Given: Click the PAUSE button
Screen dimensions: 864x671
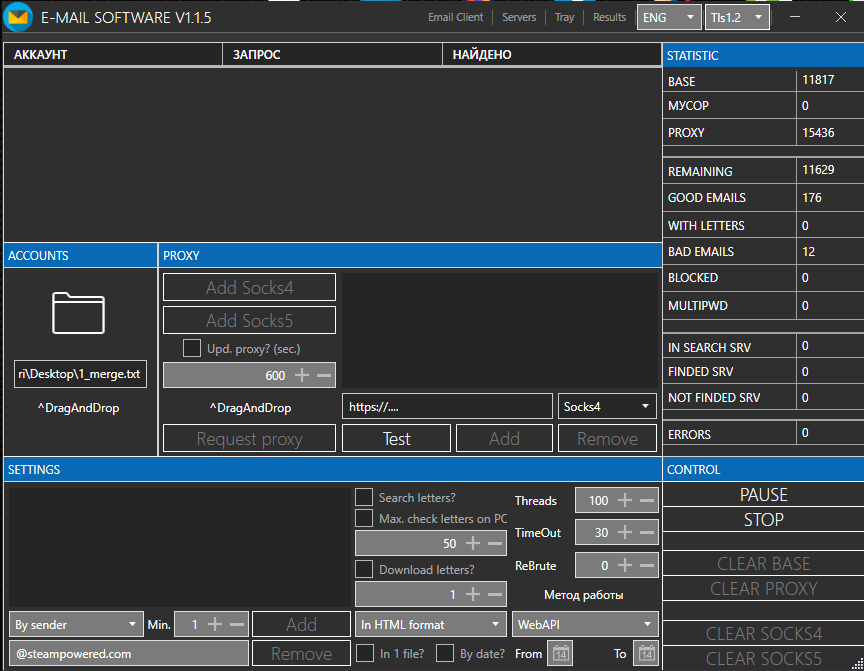Looking at the screenshot, I should pyautogui.click(x=763, y=495).
